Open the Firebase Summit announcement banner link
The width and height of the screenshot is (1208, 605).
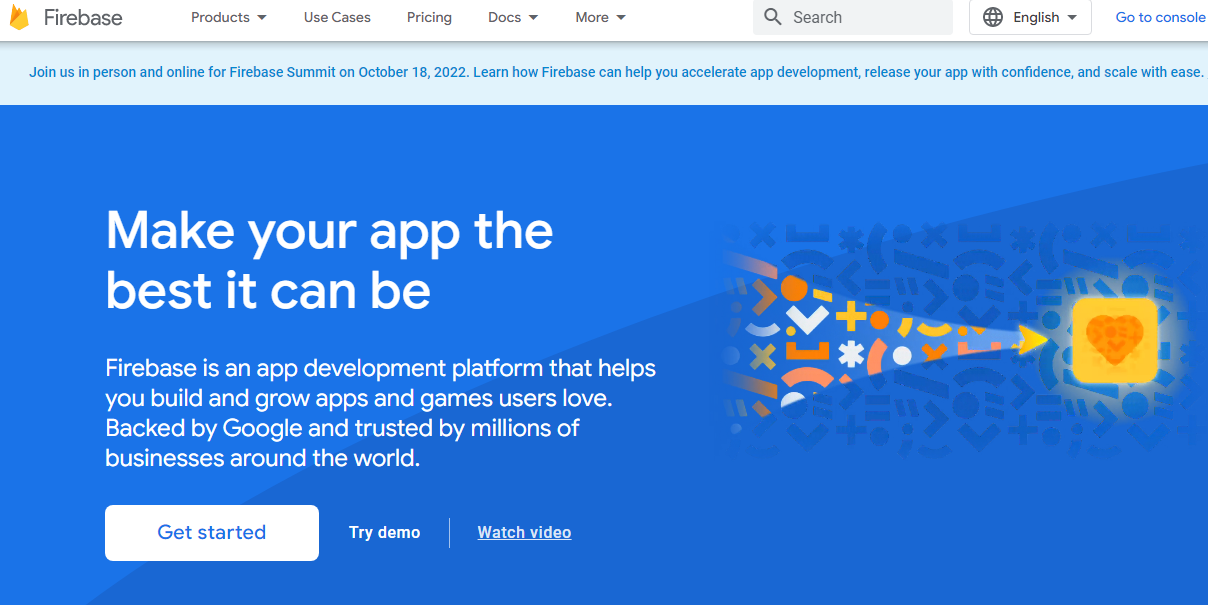(616, 72)
